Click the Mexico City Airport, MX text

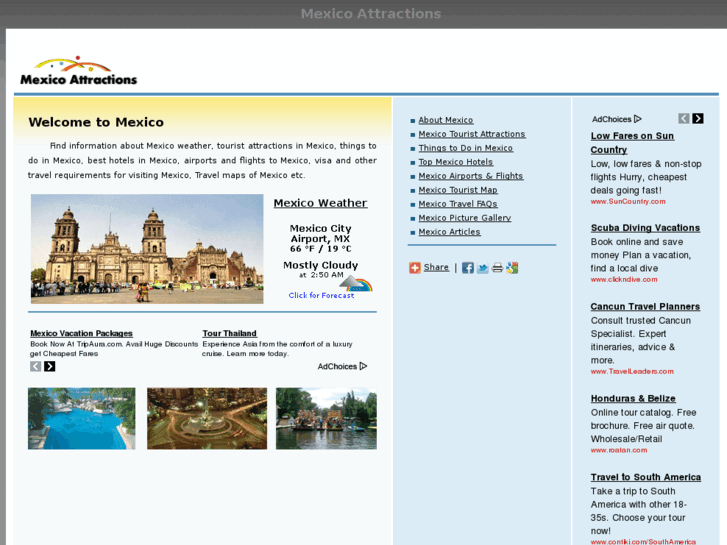pos(320,233)
